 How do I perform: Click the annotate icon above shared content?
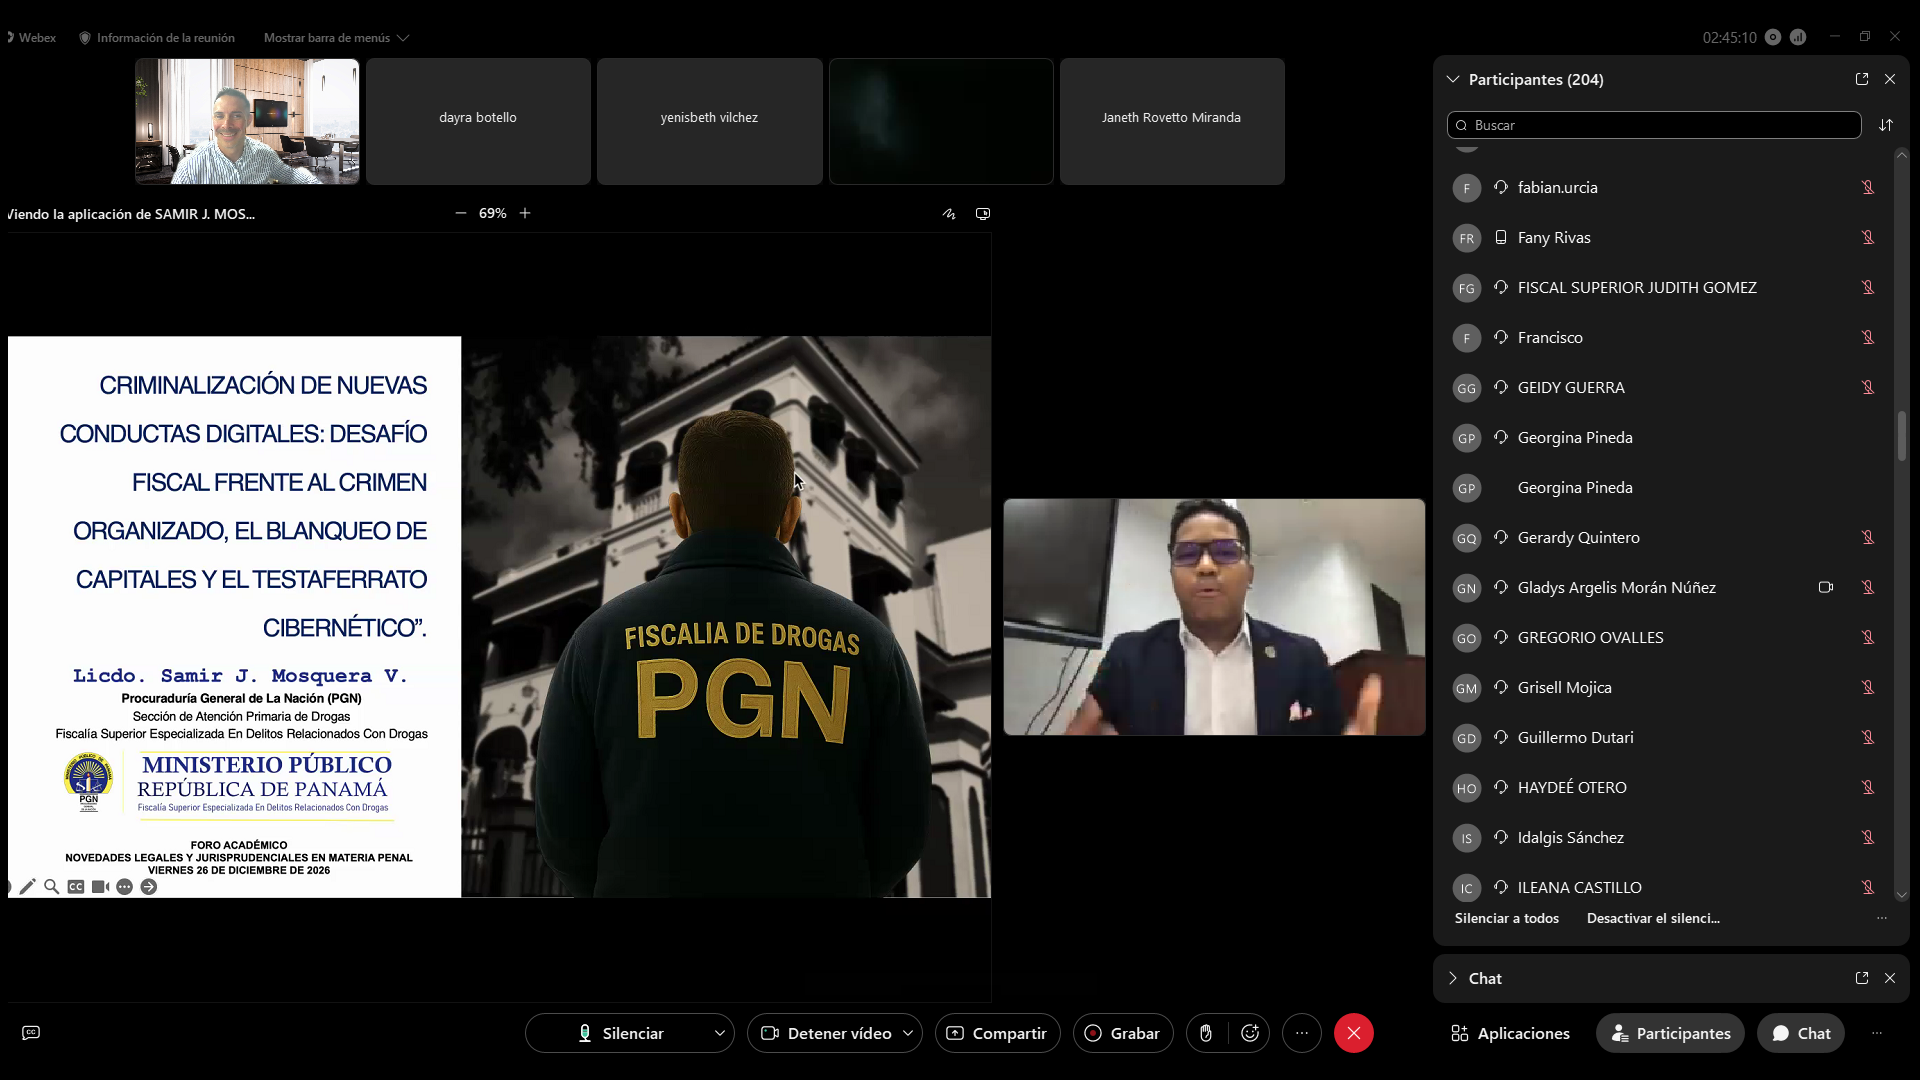(x=949, y=214)
